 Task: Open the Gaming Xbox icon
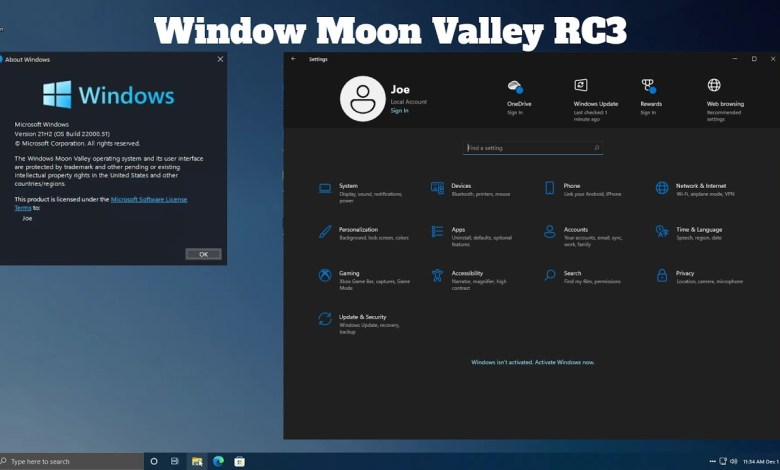pyautogui.click(x=325, y=276)
